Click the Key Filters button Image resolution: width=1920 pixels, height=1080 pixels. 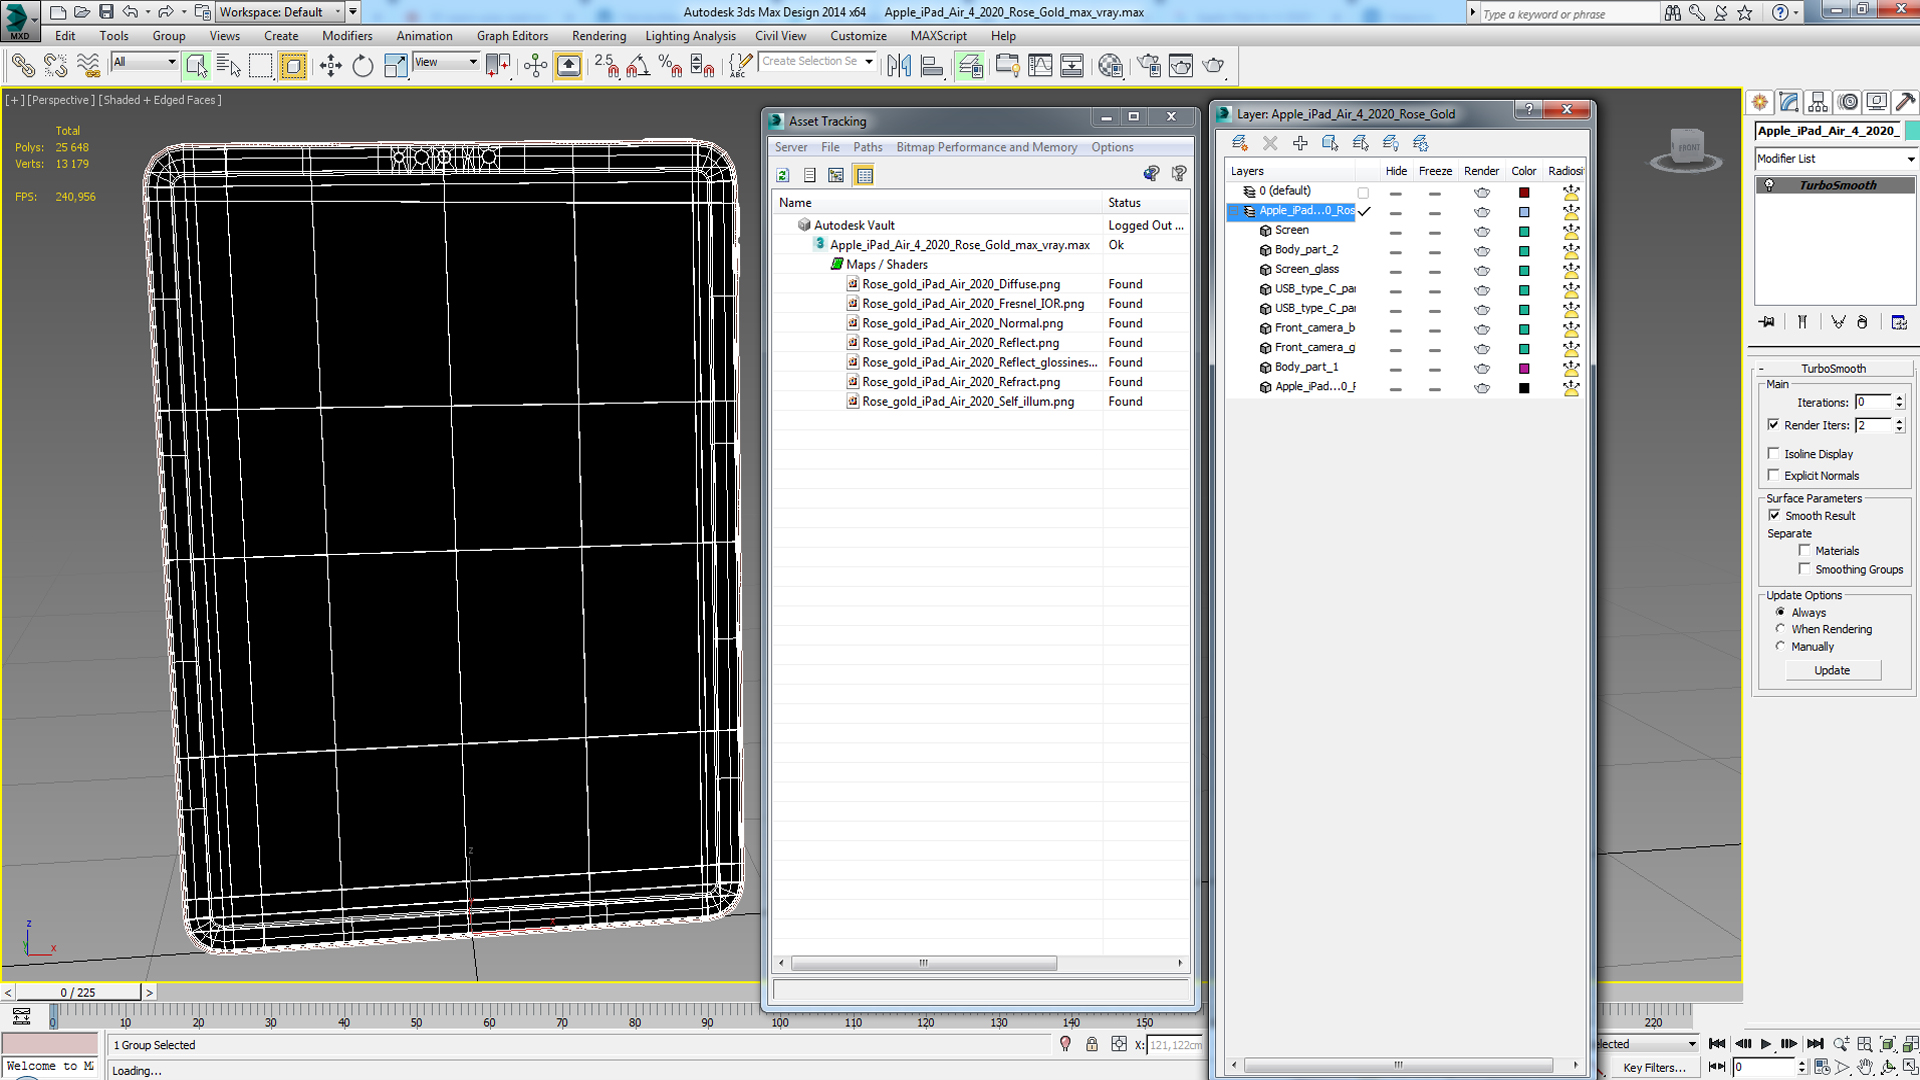click(1654, 1067)
